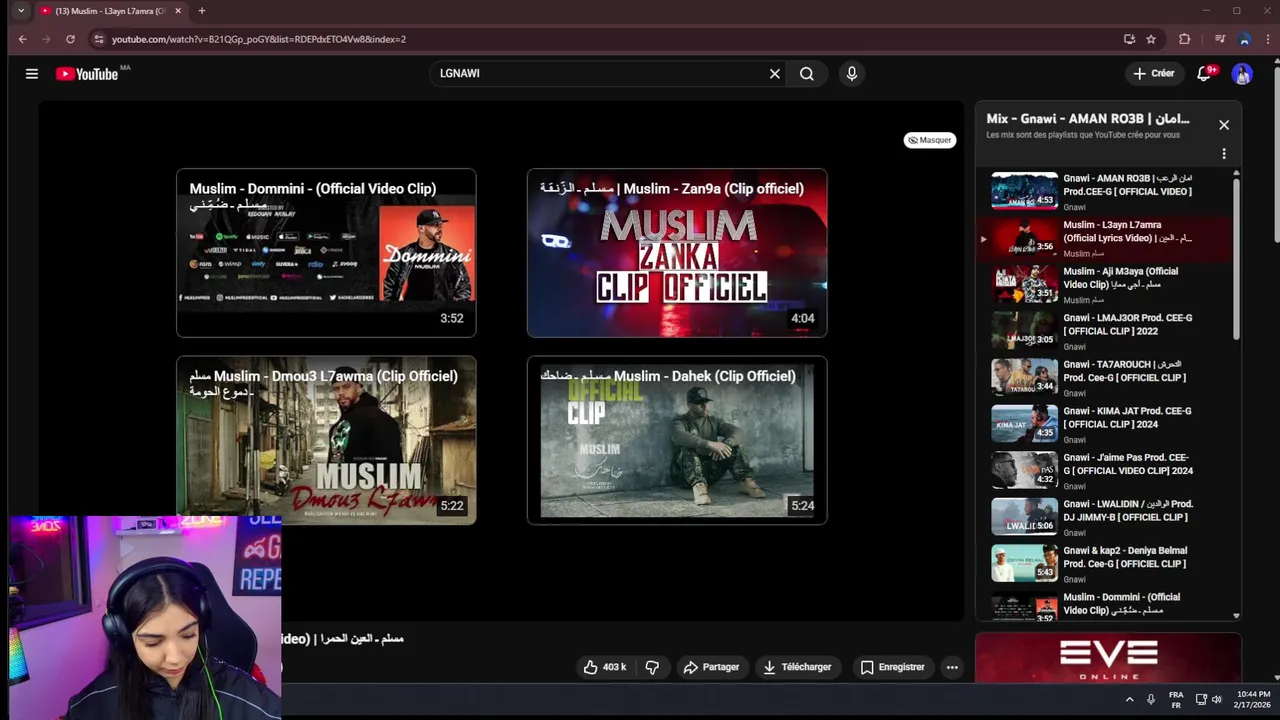Open the YouTube notifications bell

click(x=1205, y=73)
